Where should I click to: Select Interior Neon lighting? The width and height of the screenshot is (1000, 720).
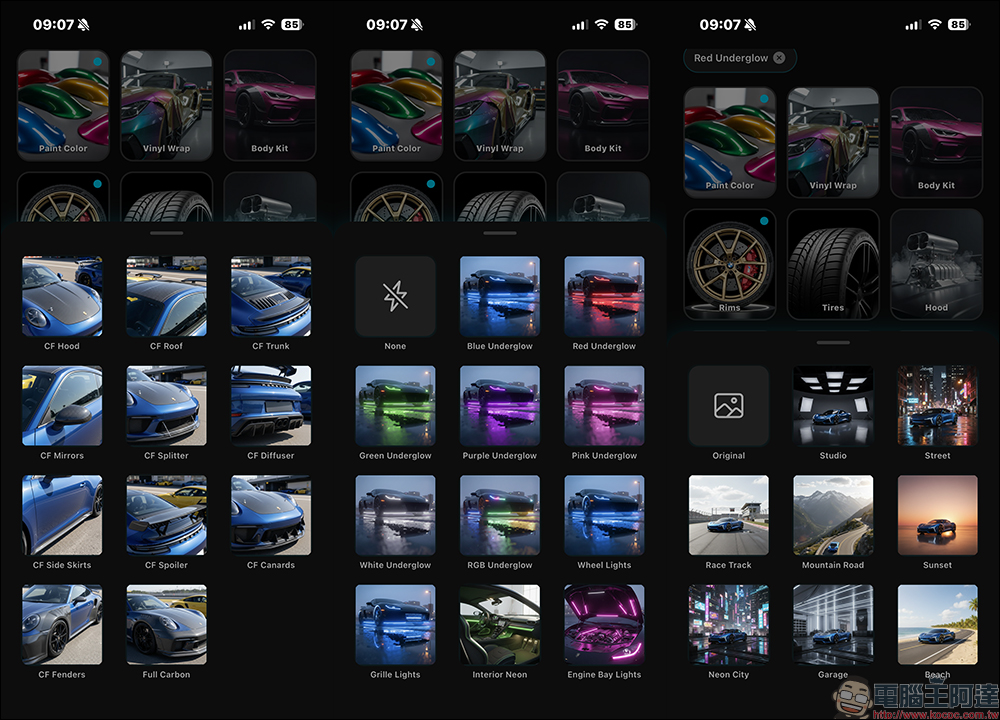(499, 624)
